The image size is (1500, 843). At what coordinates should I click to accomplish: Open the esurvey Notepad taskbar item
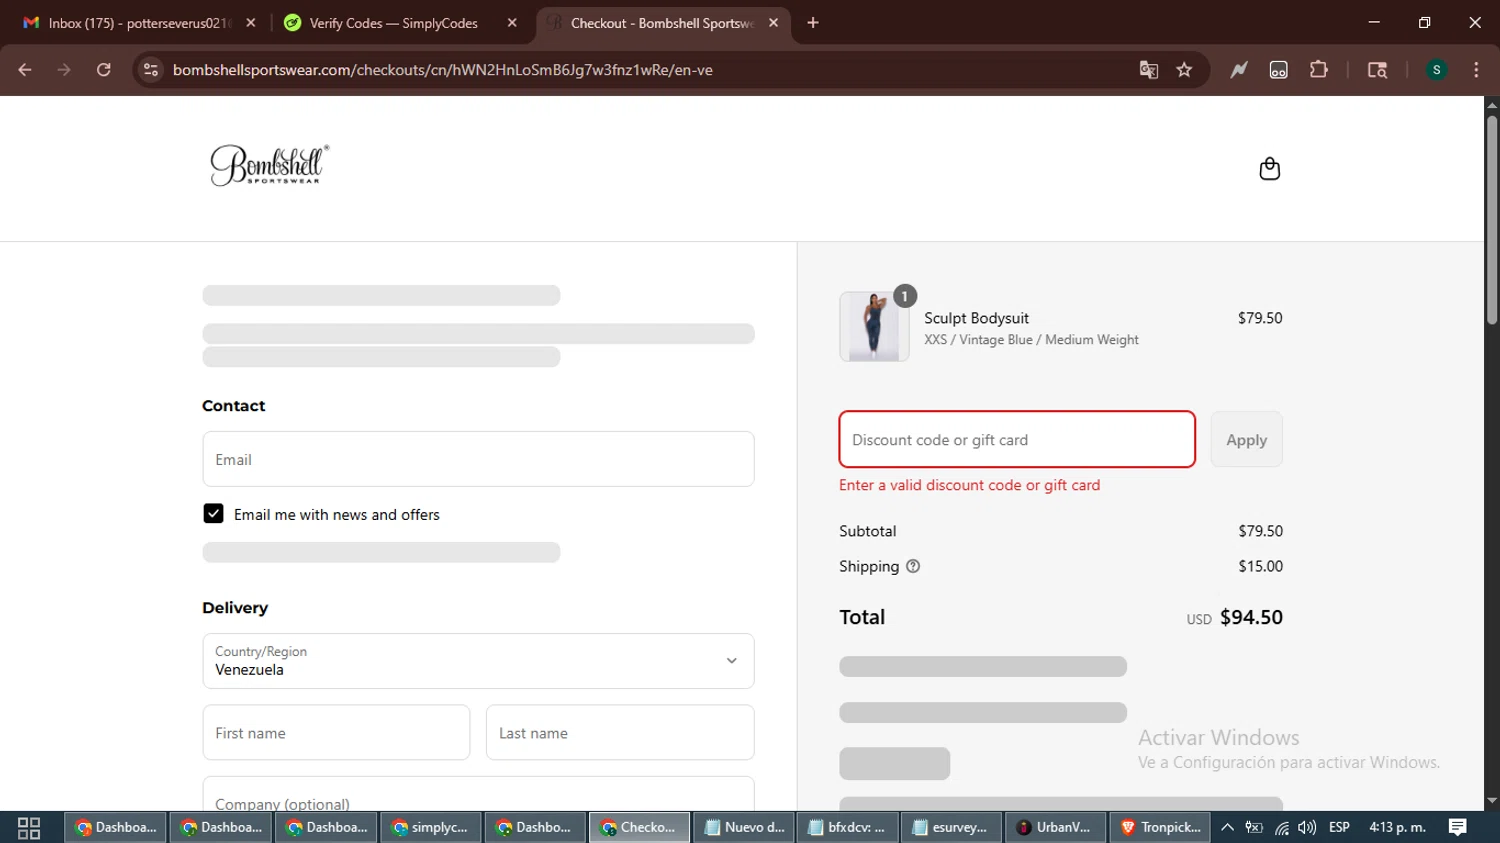950,828
